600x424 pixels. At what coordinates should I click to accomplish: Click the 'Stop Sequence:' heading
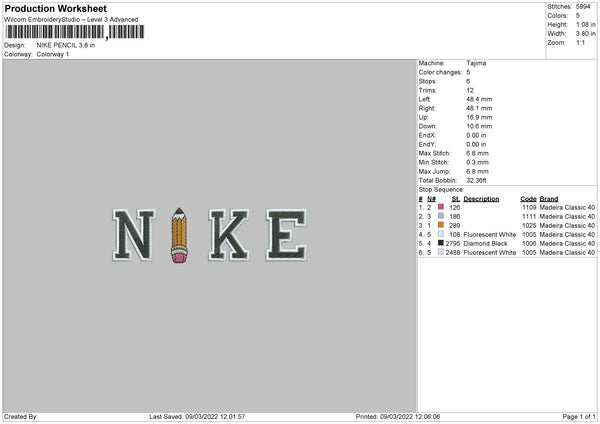441,190
